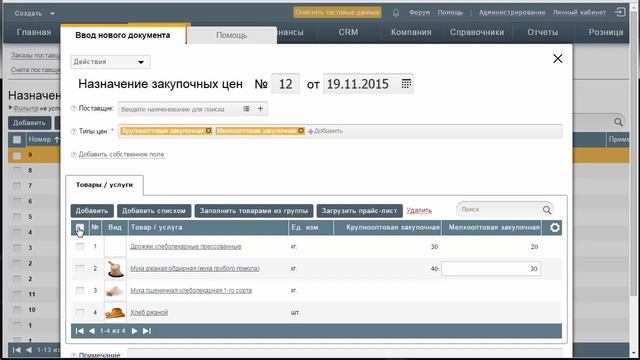Expand the Фильтр disclosure triangle

pyautogui.click(x=11, y=108)
